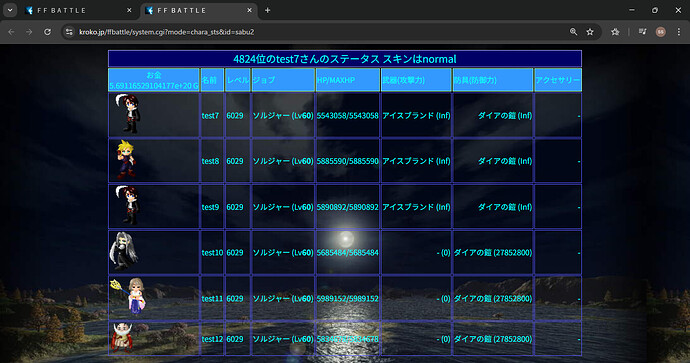Click HP value 5890892/5890892
This screenshot has width=690, height=363.
(x=348, y=207)
